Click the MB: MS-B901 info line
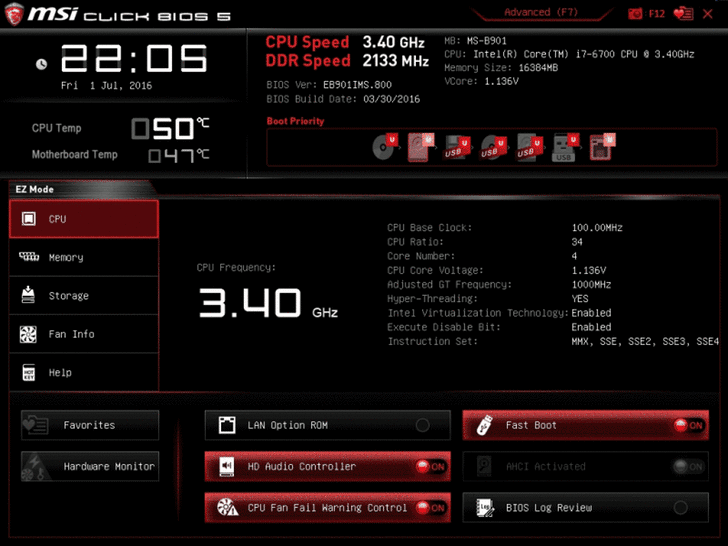The width and height of the screenshot is (728, 546). (475, 41)
